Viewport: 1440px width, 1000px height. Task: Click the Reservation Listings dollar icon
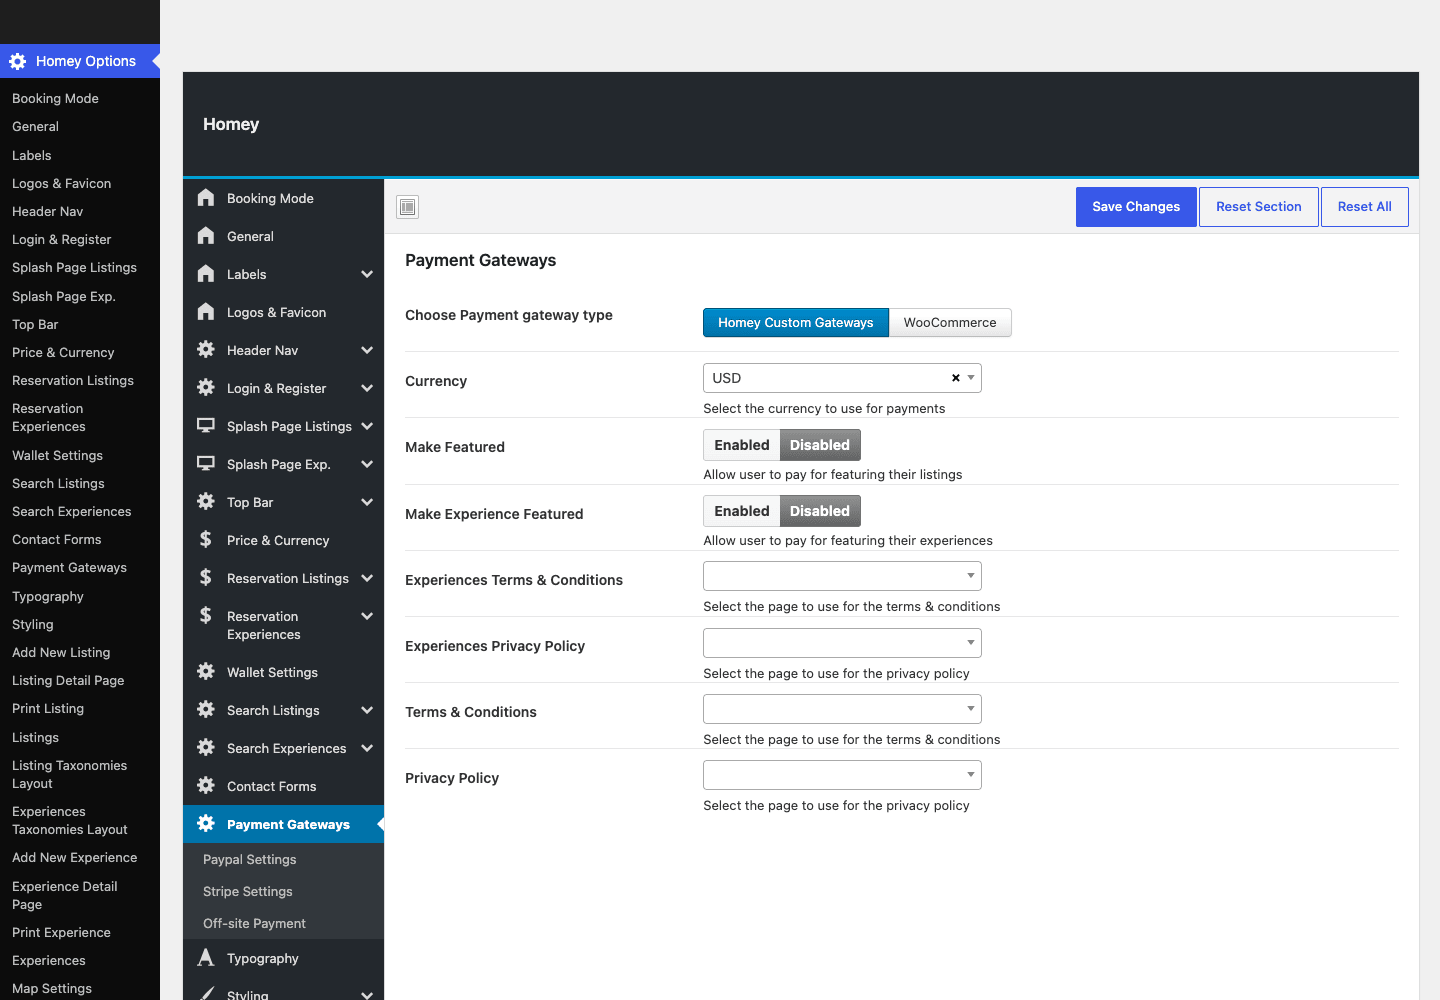point(206,578)
